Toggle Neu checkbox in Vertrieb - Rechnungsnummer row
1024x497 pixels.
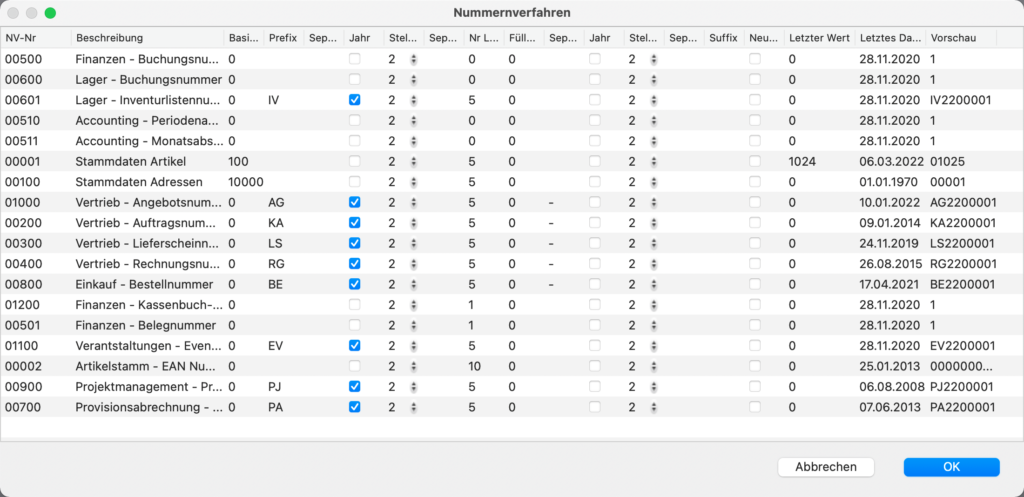point(755,263)
